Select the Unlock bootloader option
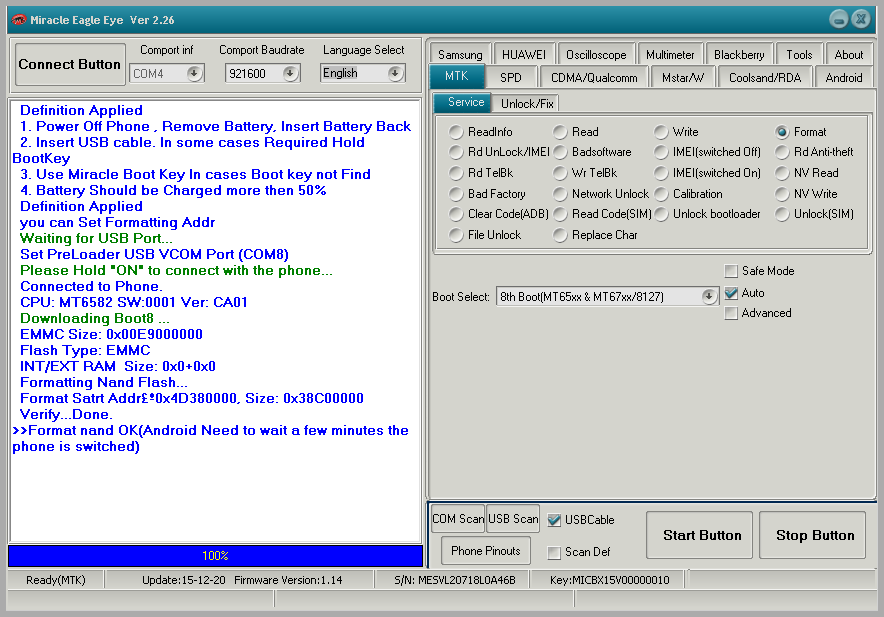This screenshot has height=617, width=884. (x=661, y=214)
